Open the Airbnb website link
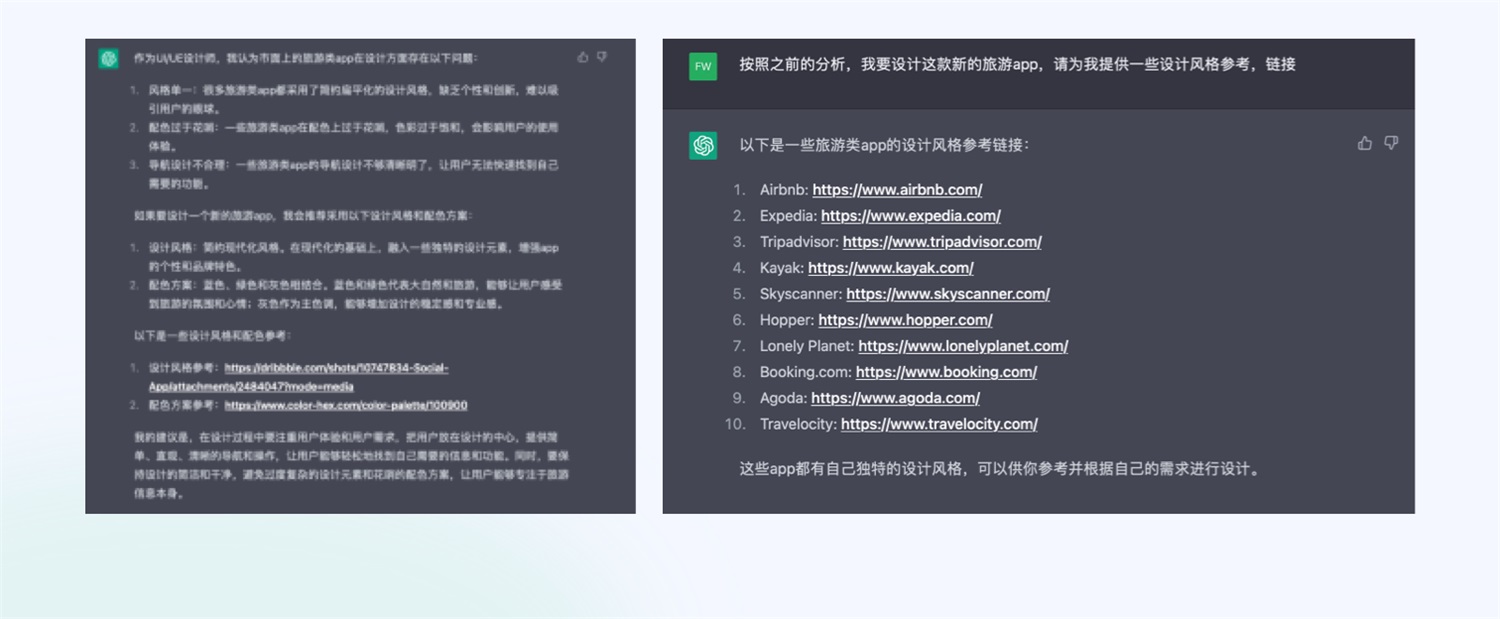1500x619 pixels. [x=897, y=190]
